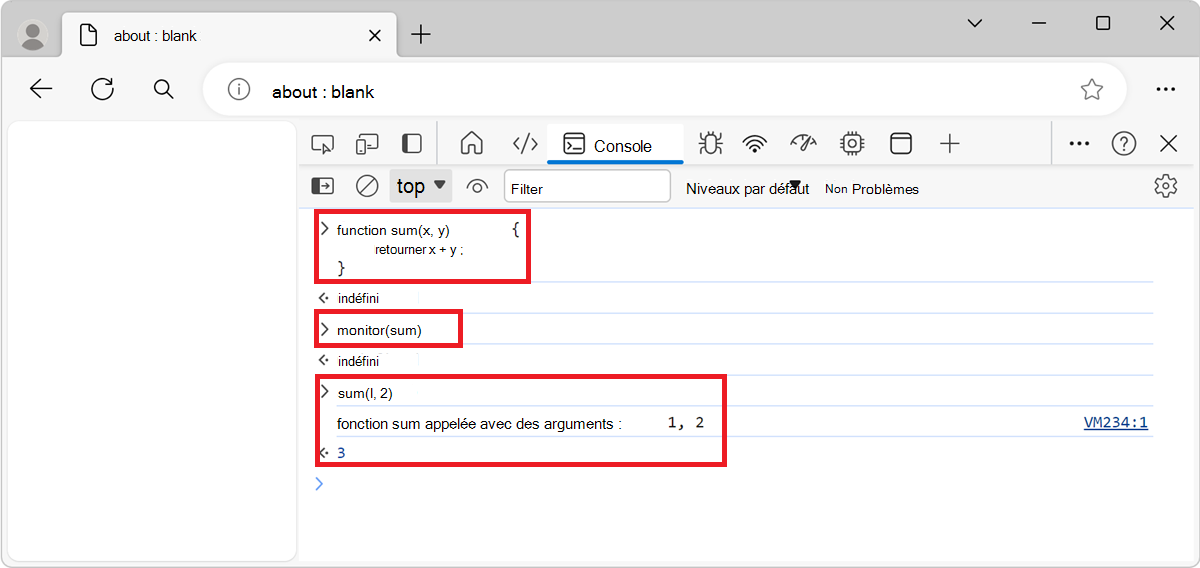Open the profile avatar
The width and height of the screenshot is (1200, 568).
coord(33,36)
